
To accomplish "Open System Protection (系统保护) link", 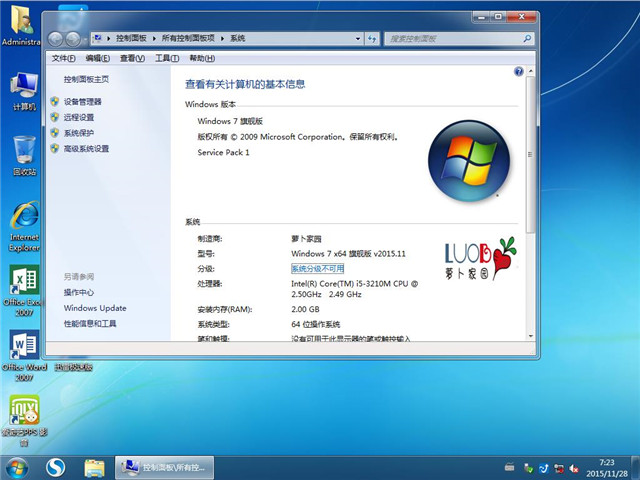I will [x=79, y=133].
